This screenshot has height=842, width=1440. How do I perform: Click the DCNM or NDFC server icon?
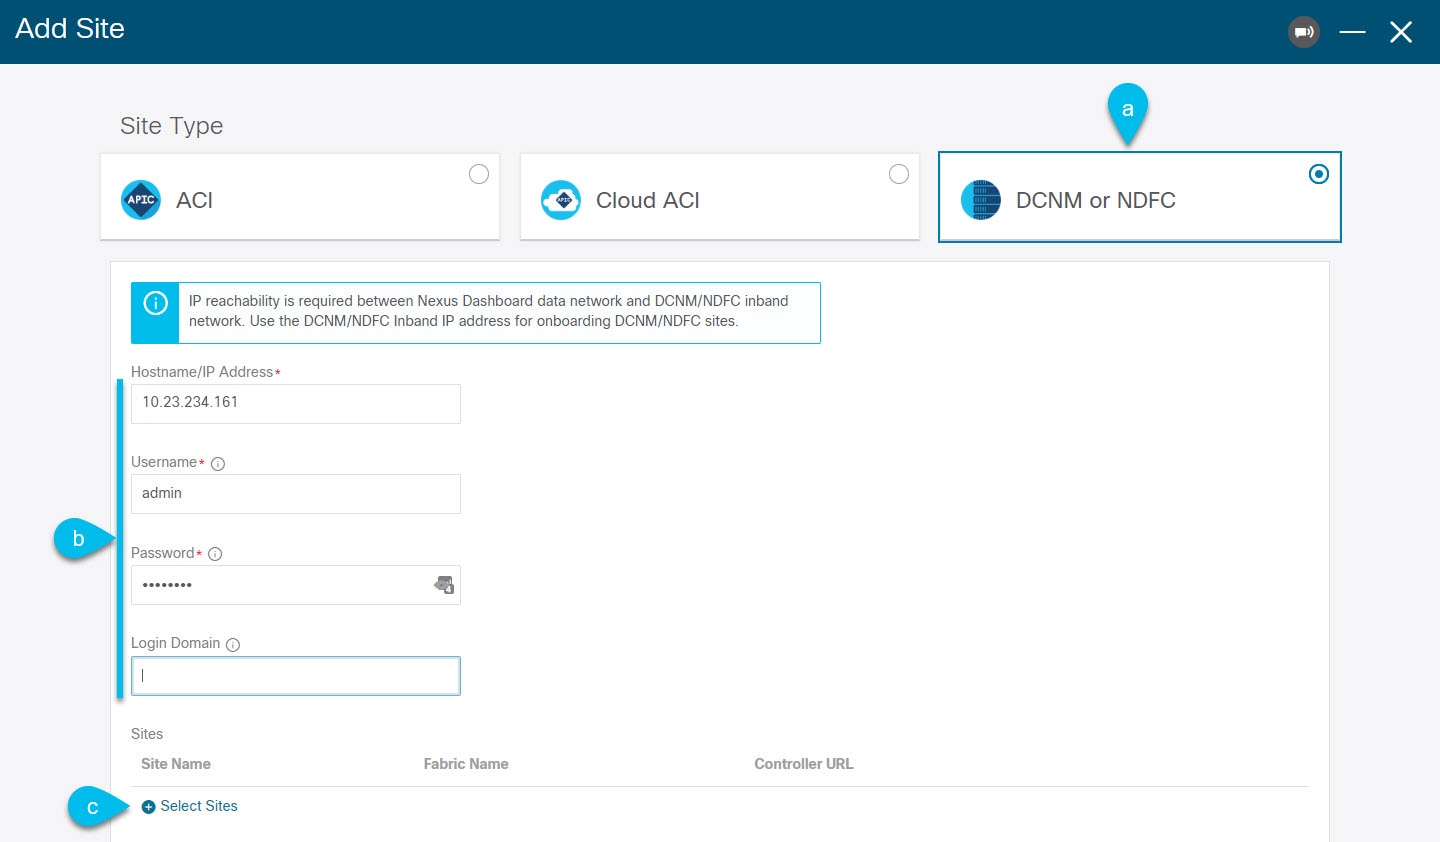coord(981,200)
